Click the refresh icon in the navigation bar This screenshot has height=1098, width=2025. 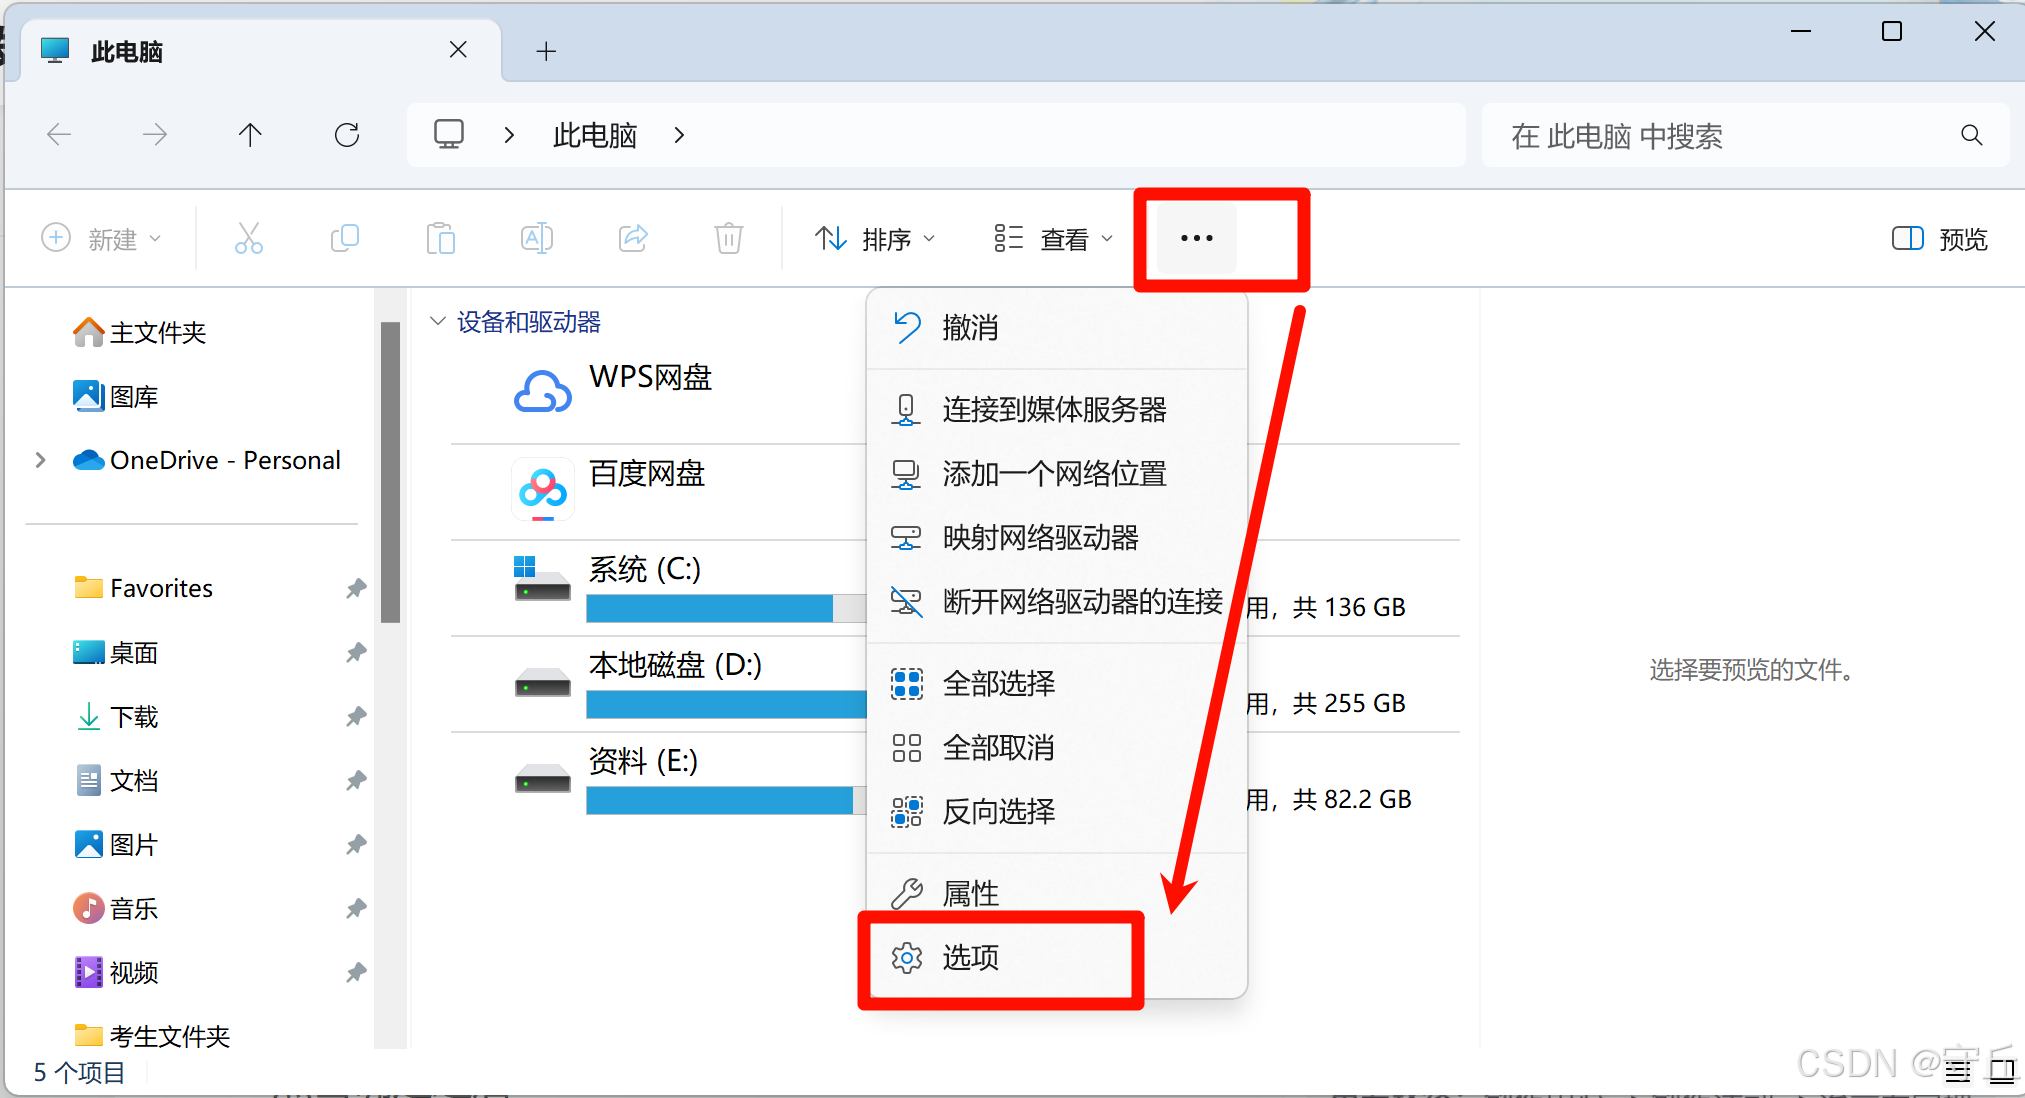point(347,134)
